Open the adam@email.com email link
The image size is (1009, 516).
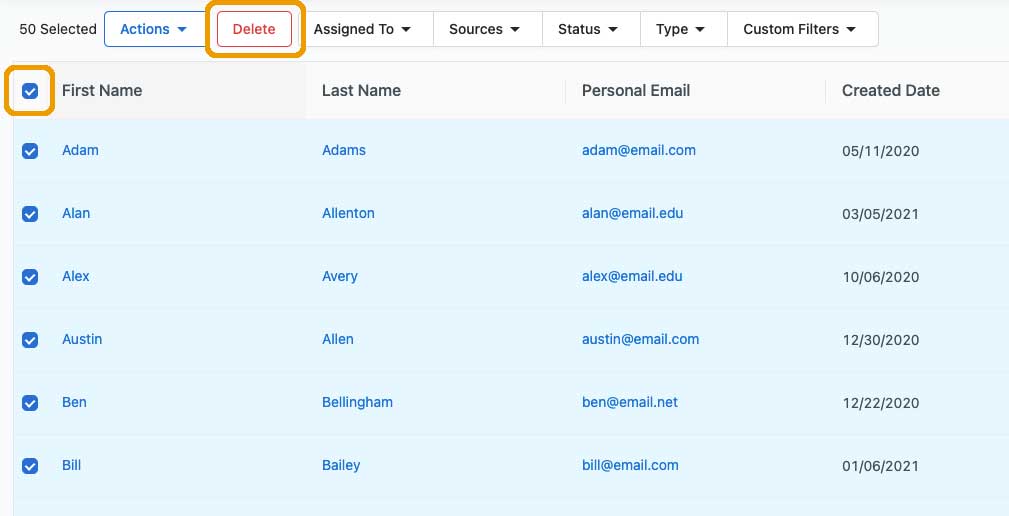[638, 151]
